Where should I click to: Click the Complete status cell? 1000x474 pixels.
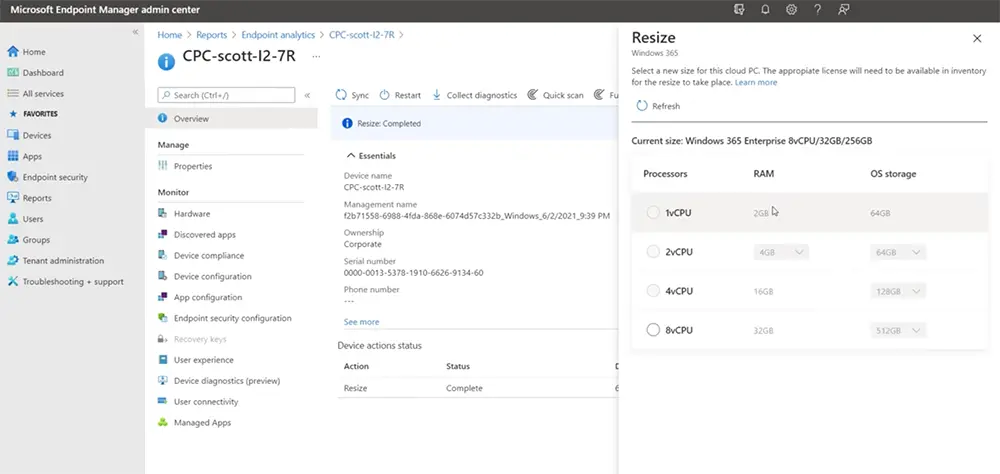pyautogui.click(x=464, y=388)
